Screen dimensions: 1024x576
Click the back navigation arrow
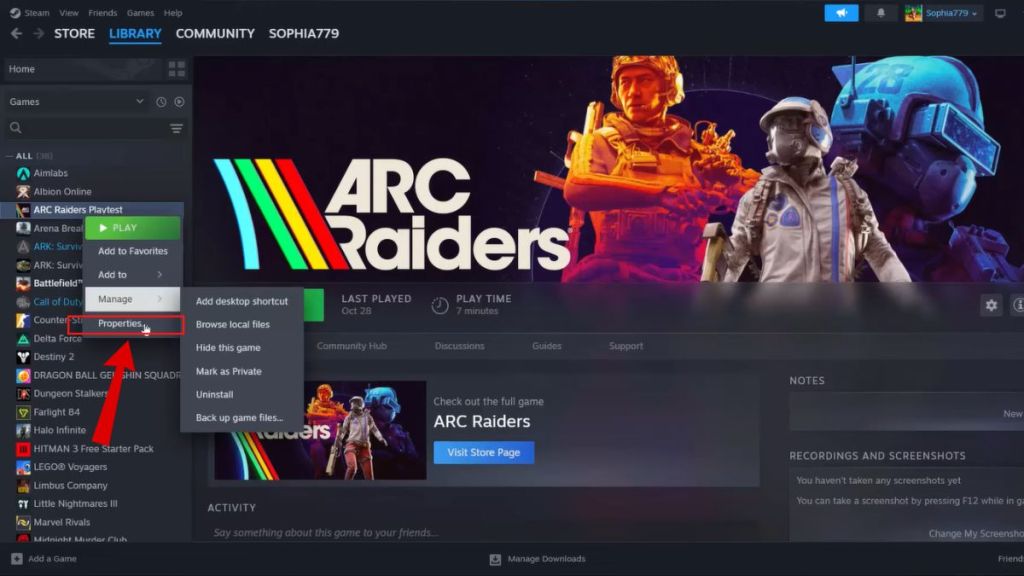pos(14,33)
